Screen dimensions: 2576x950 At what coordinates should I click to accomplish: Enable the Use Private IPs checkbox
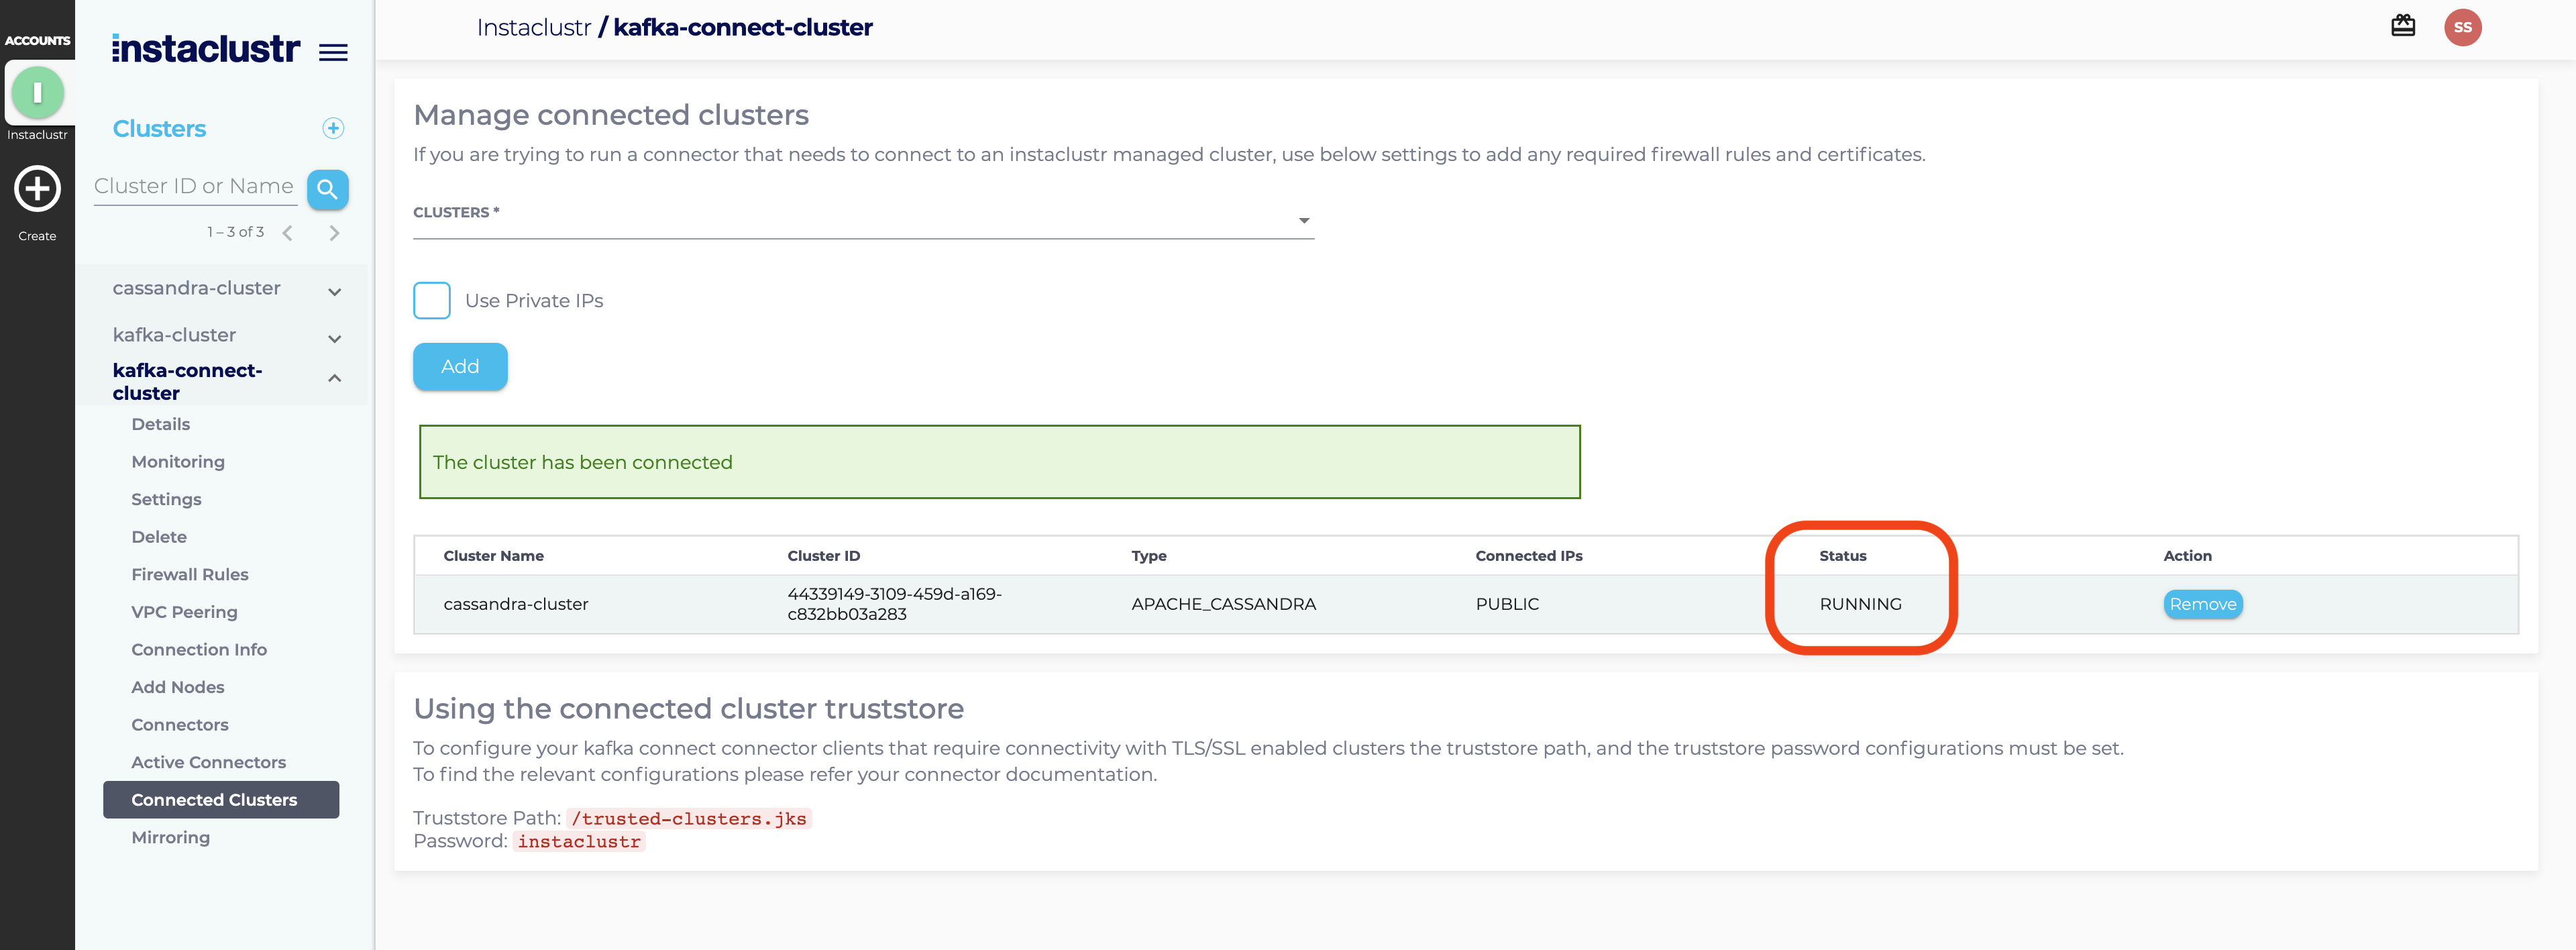tap(432, 300)
